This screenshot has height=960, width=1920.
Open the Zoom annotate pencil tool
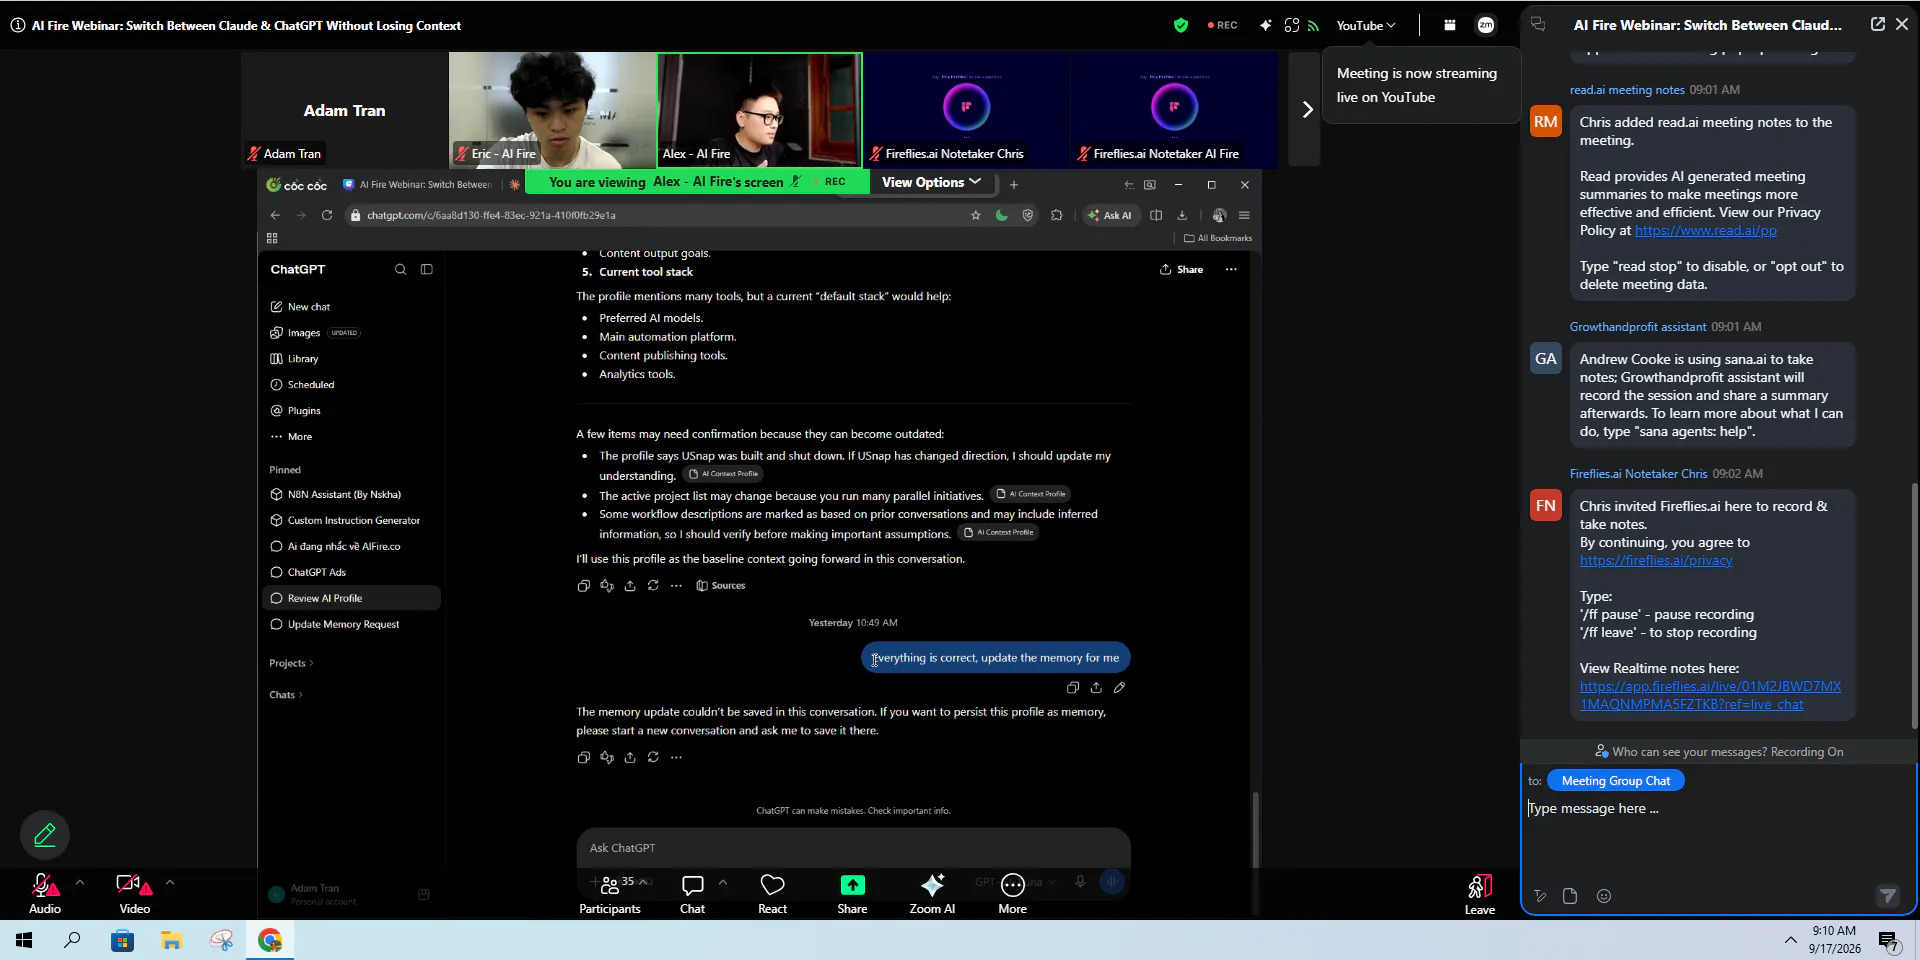[x=45, y=835]
